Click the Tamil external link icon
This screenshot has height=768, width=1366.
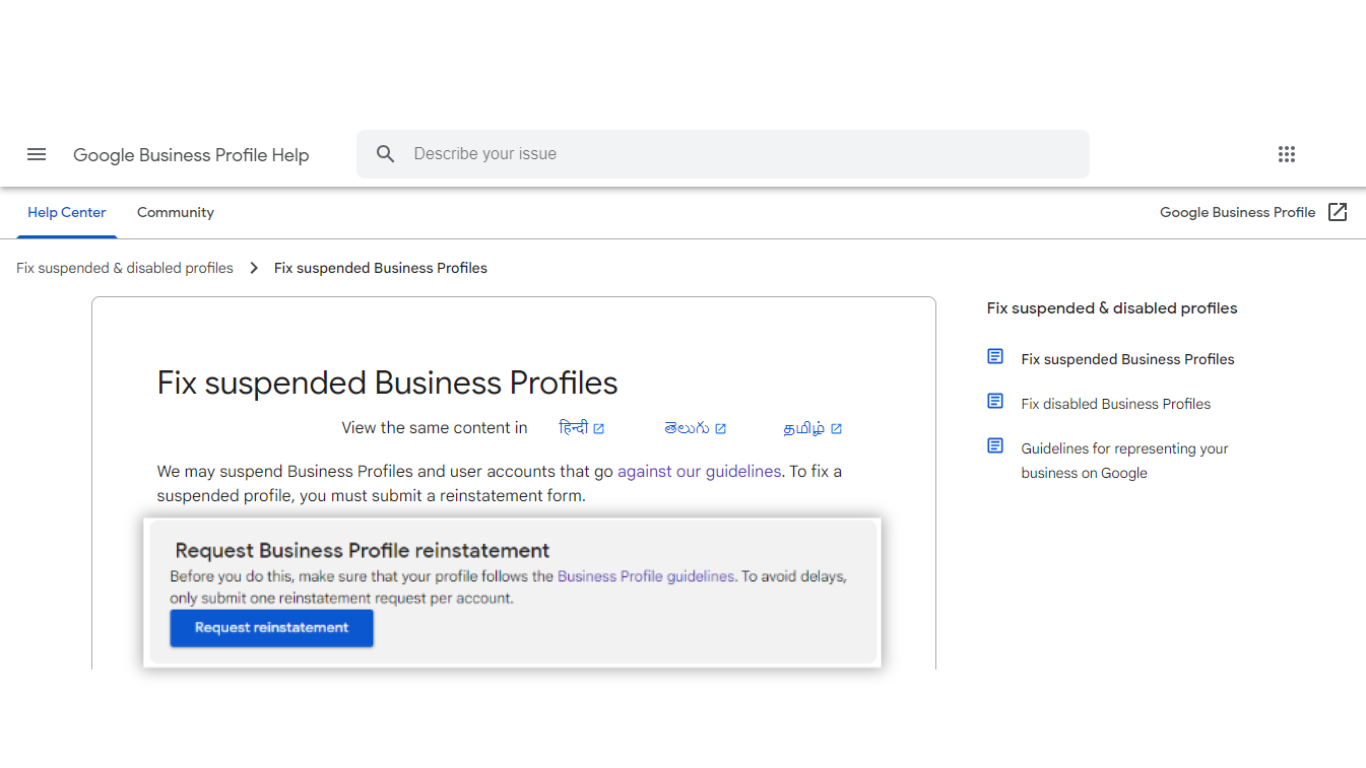[x=837, y=429]
